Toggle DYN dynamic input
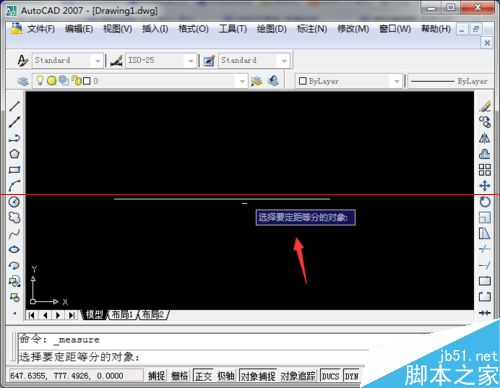 click(351, 376)
